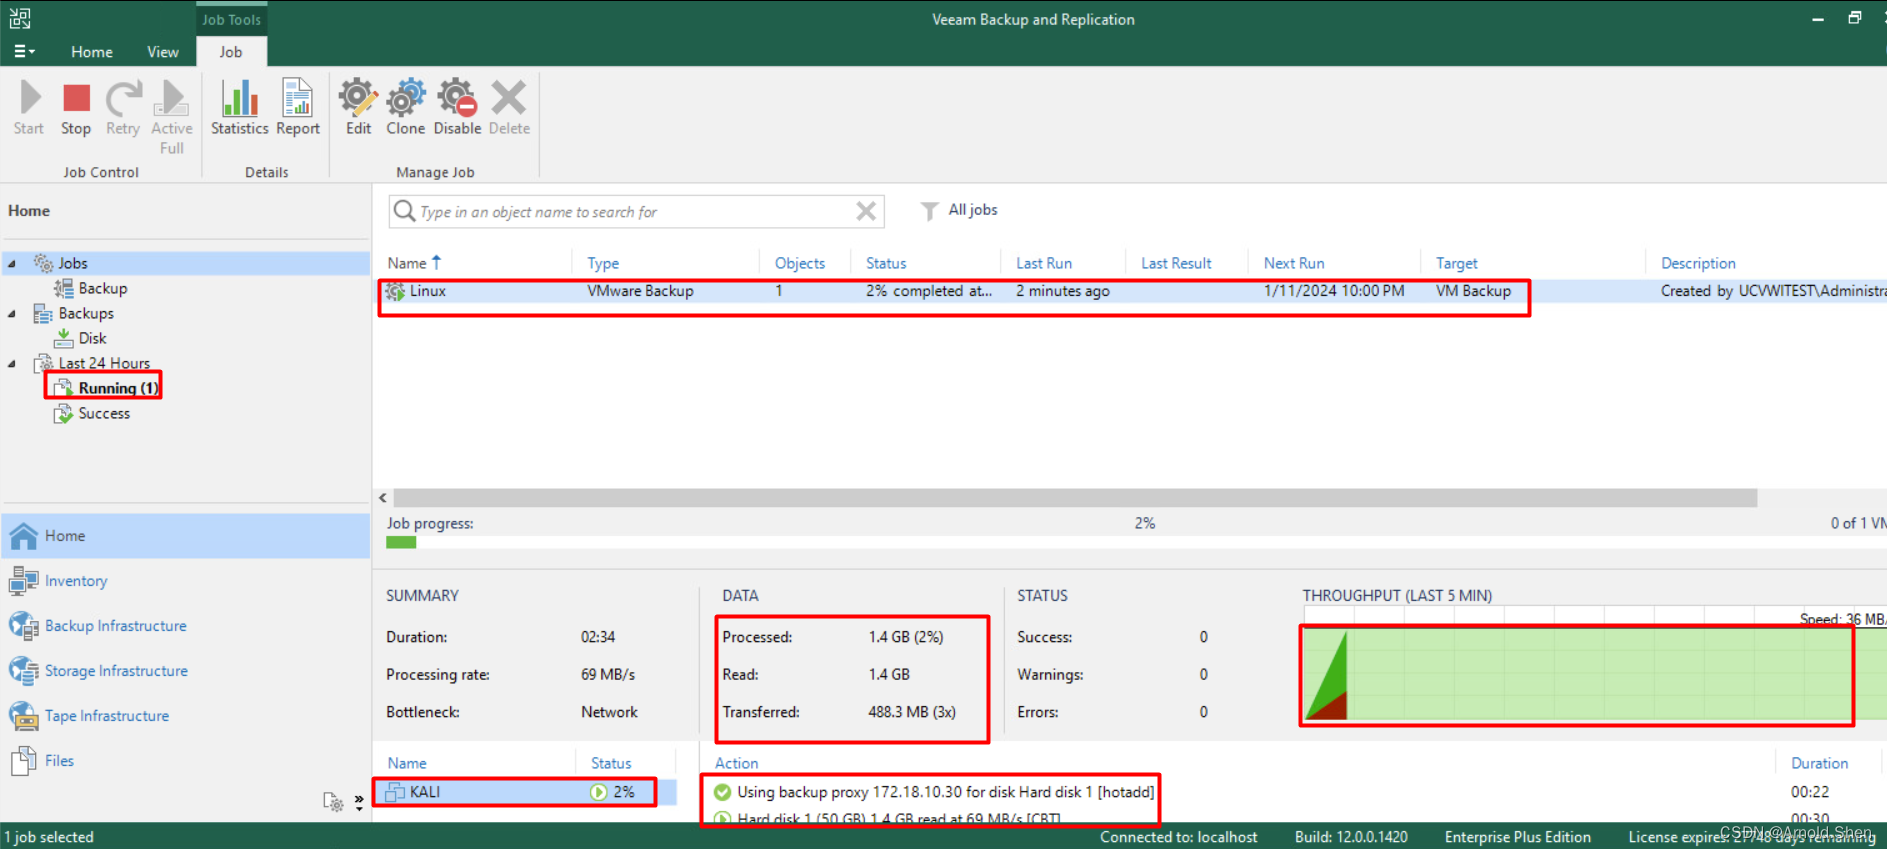Screen dimensions: 1887x849
Task: Click the Duration column header in the log
Action: [x=1819, y=763]
